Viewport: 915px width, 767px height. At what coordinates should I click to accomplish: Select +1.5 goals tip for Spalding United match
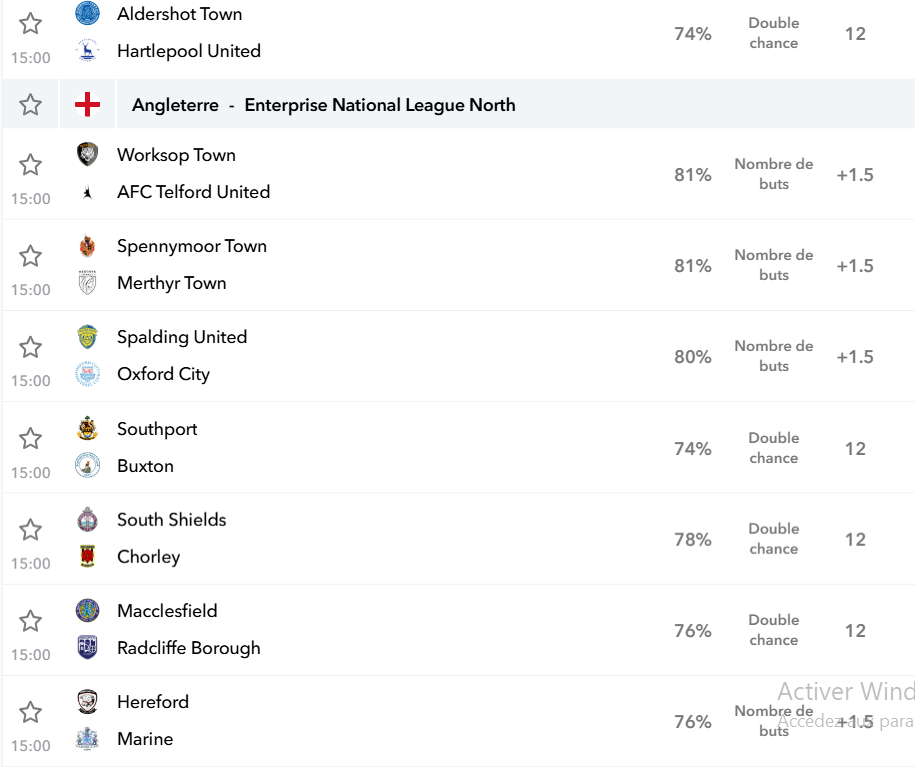[855, 357]
